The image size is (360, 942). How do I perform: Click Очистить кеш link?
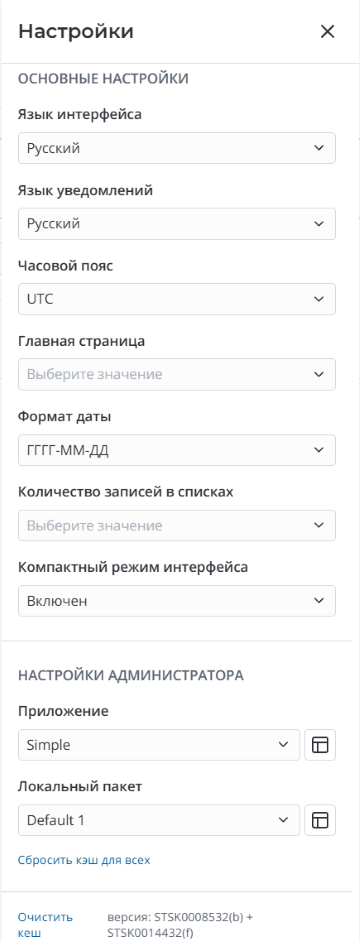pyautogui.click(x=46, y=925)
